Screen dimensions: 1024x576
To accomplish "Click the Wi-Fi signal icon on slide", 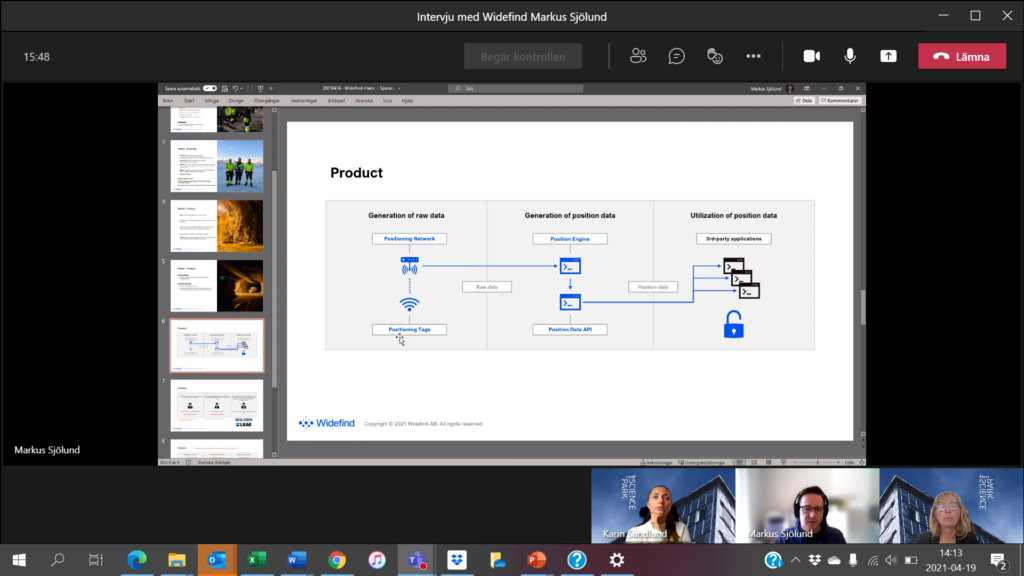I will [x=409, y=304].
